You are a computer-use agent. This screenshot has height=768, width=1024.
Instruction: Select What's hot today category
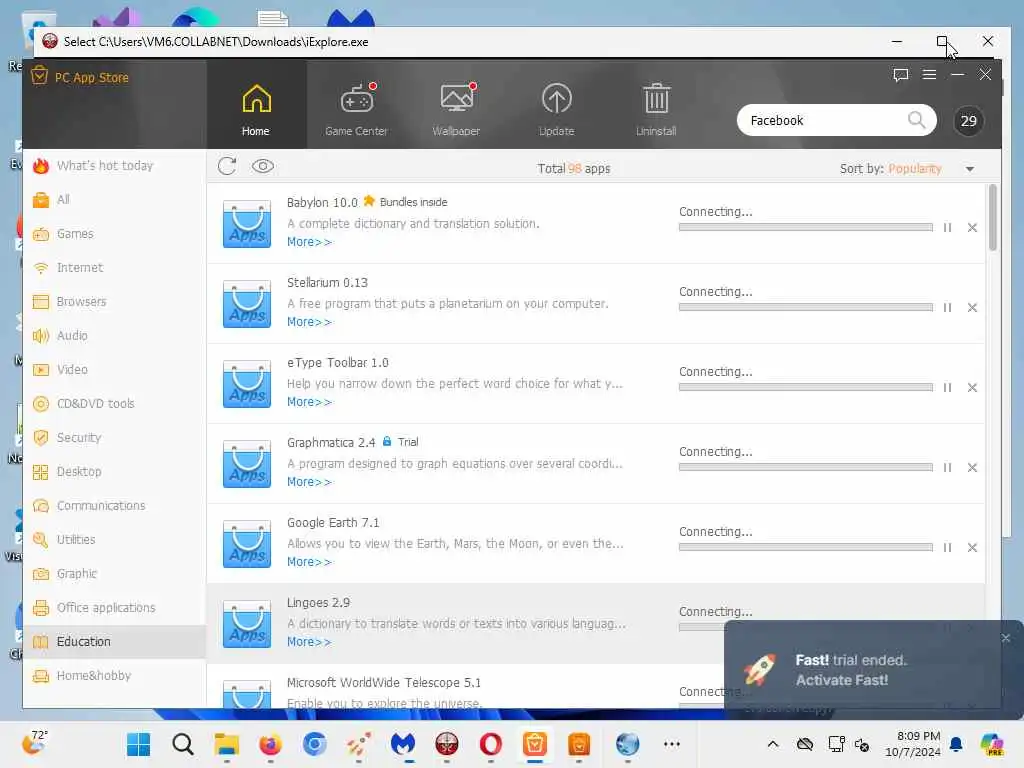pos(114,166)
